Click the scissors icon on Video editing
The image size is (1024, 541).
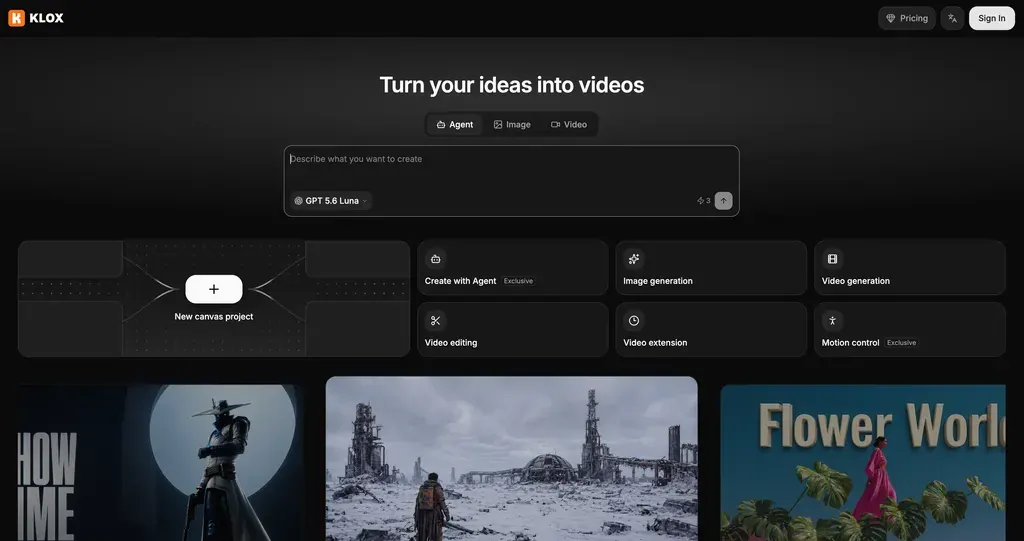pyautogui.click(x=436, y=320)
